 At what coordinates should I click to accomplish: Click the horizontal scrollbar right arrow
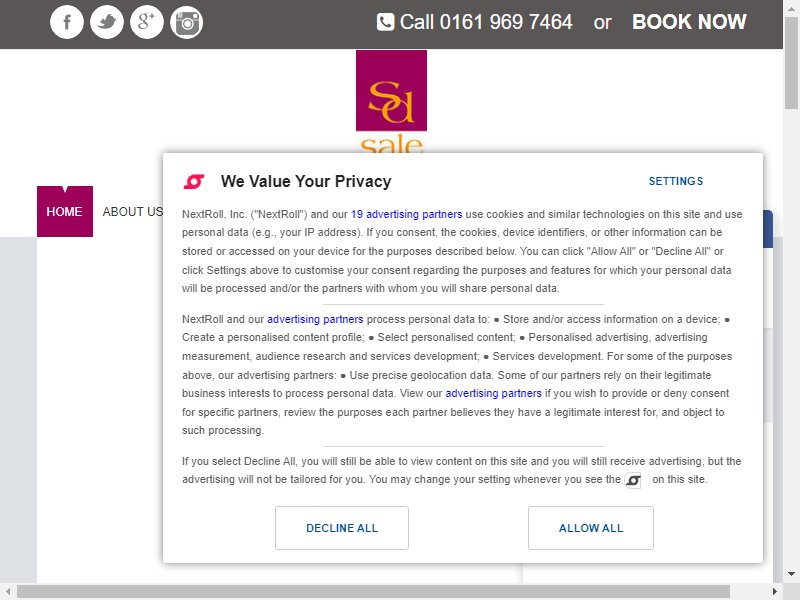pos(774,592)
